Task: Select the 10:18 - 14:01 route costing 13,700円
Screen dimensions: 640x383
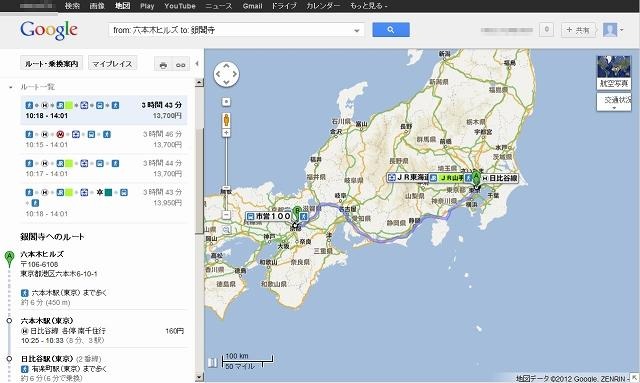Action: click(104, 110)
